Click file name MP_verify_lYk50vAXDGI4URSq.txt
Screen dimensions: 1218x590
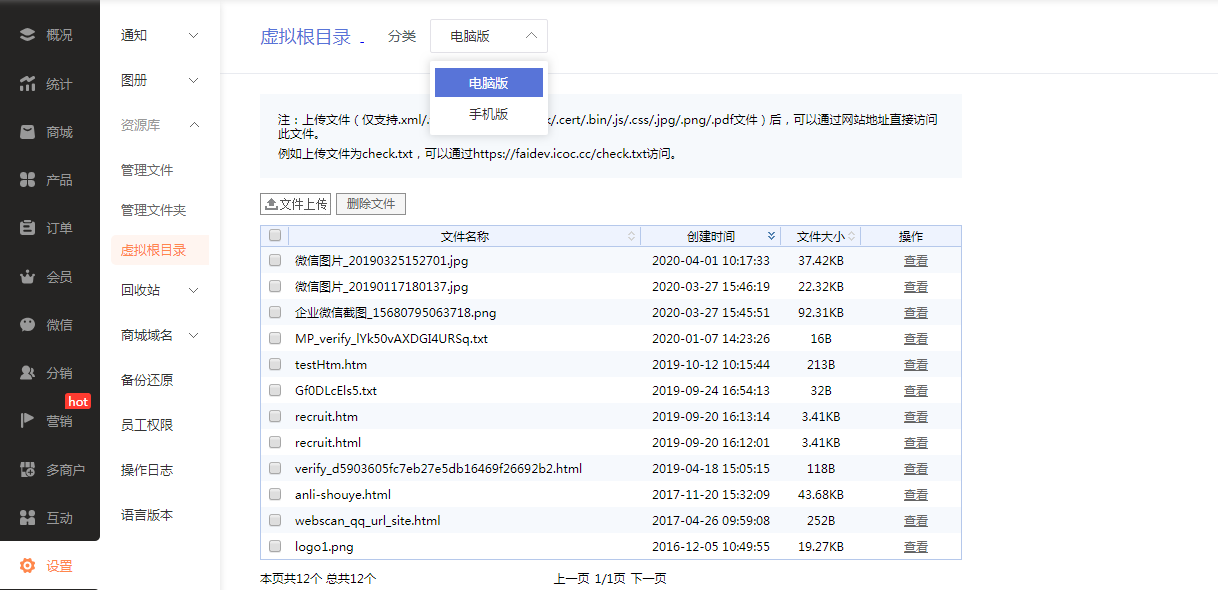point(391,338)
